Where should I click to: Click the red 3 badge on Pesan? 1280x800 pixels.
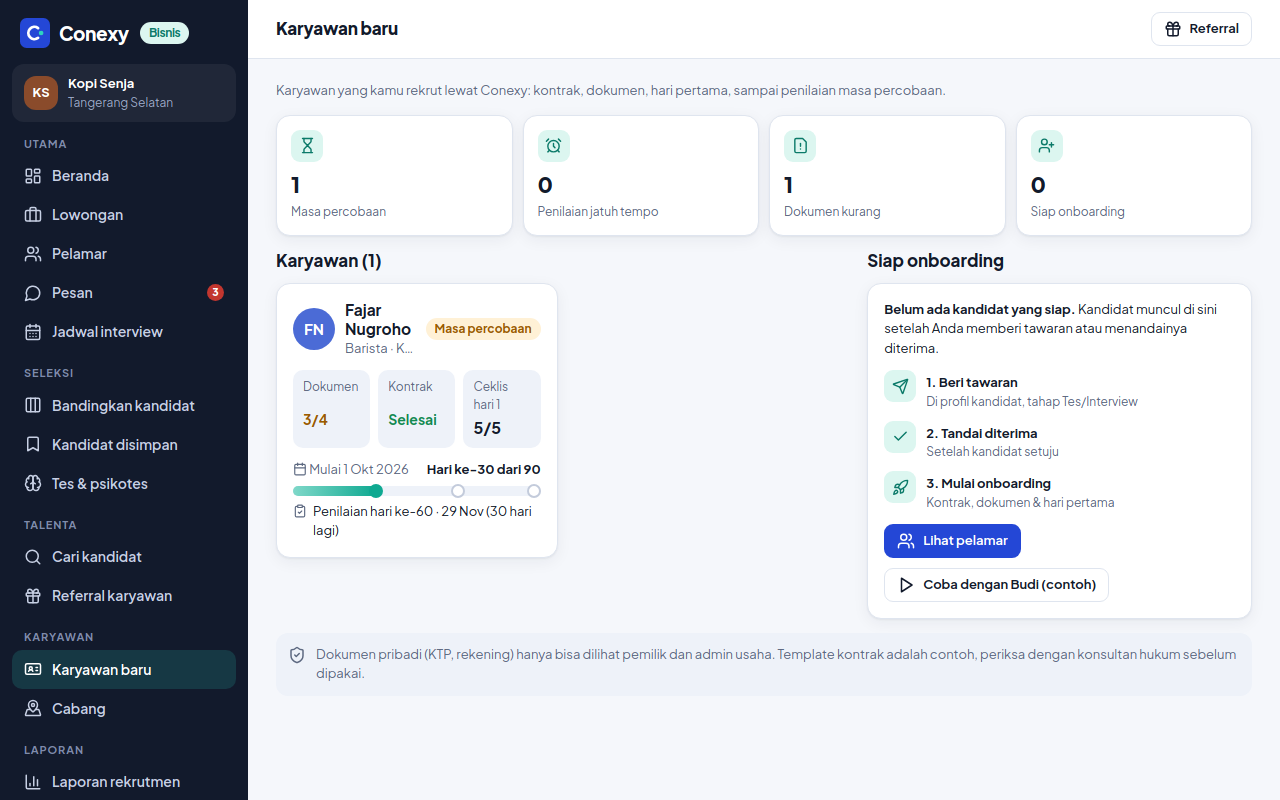(215, 293)
